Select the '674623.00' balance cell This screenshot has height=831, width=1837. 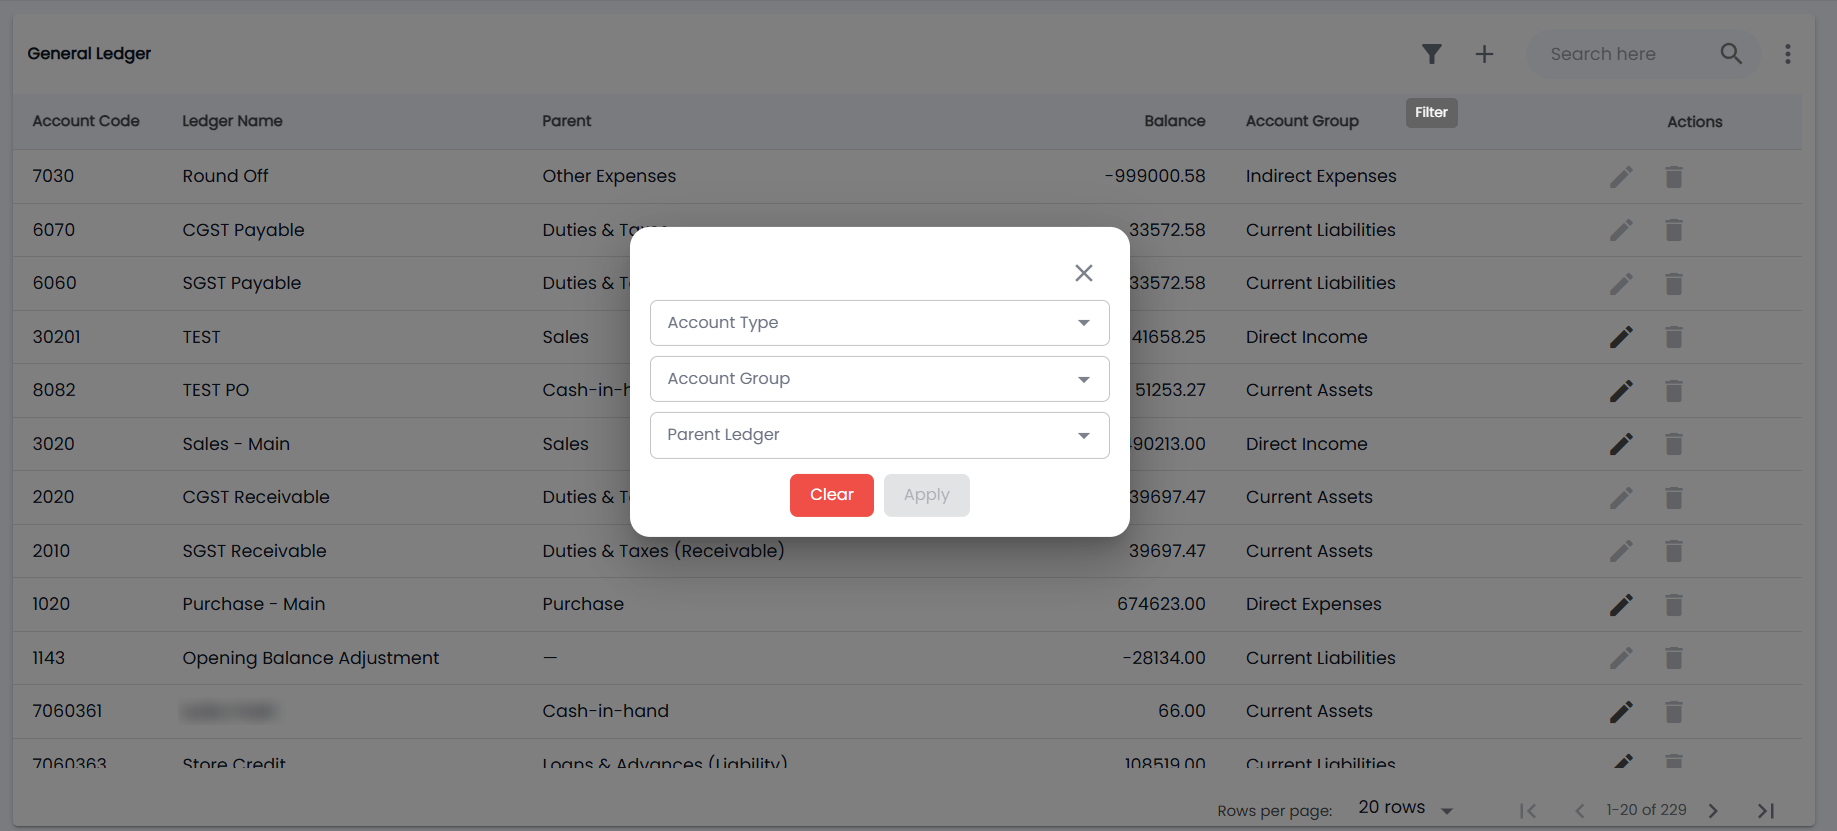tap(1161, 604)
